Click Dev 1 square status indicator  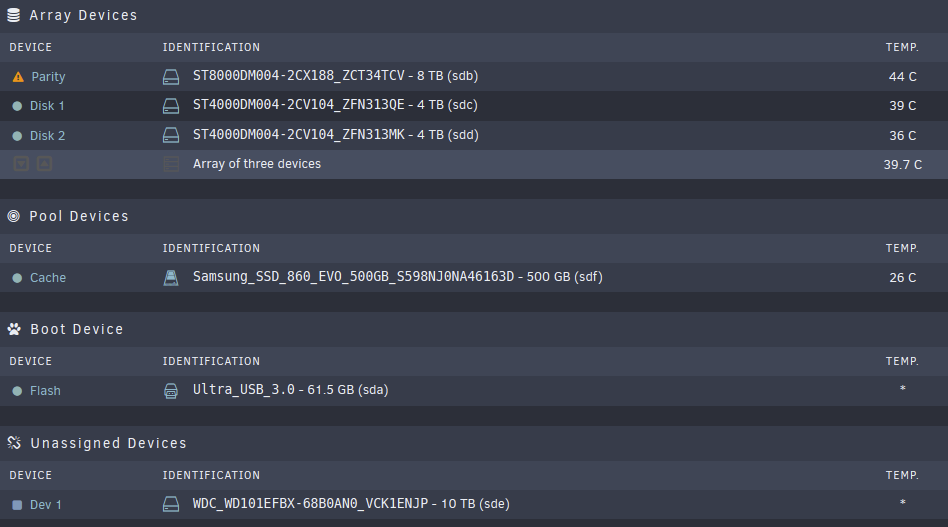[x=17, y=505]
